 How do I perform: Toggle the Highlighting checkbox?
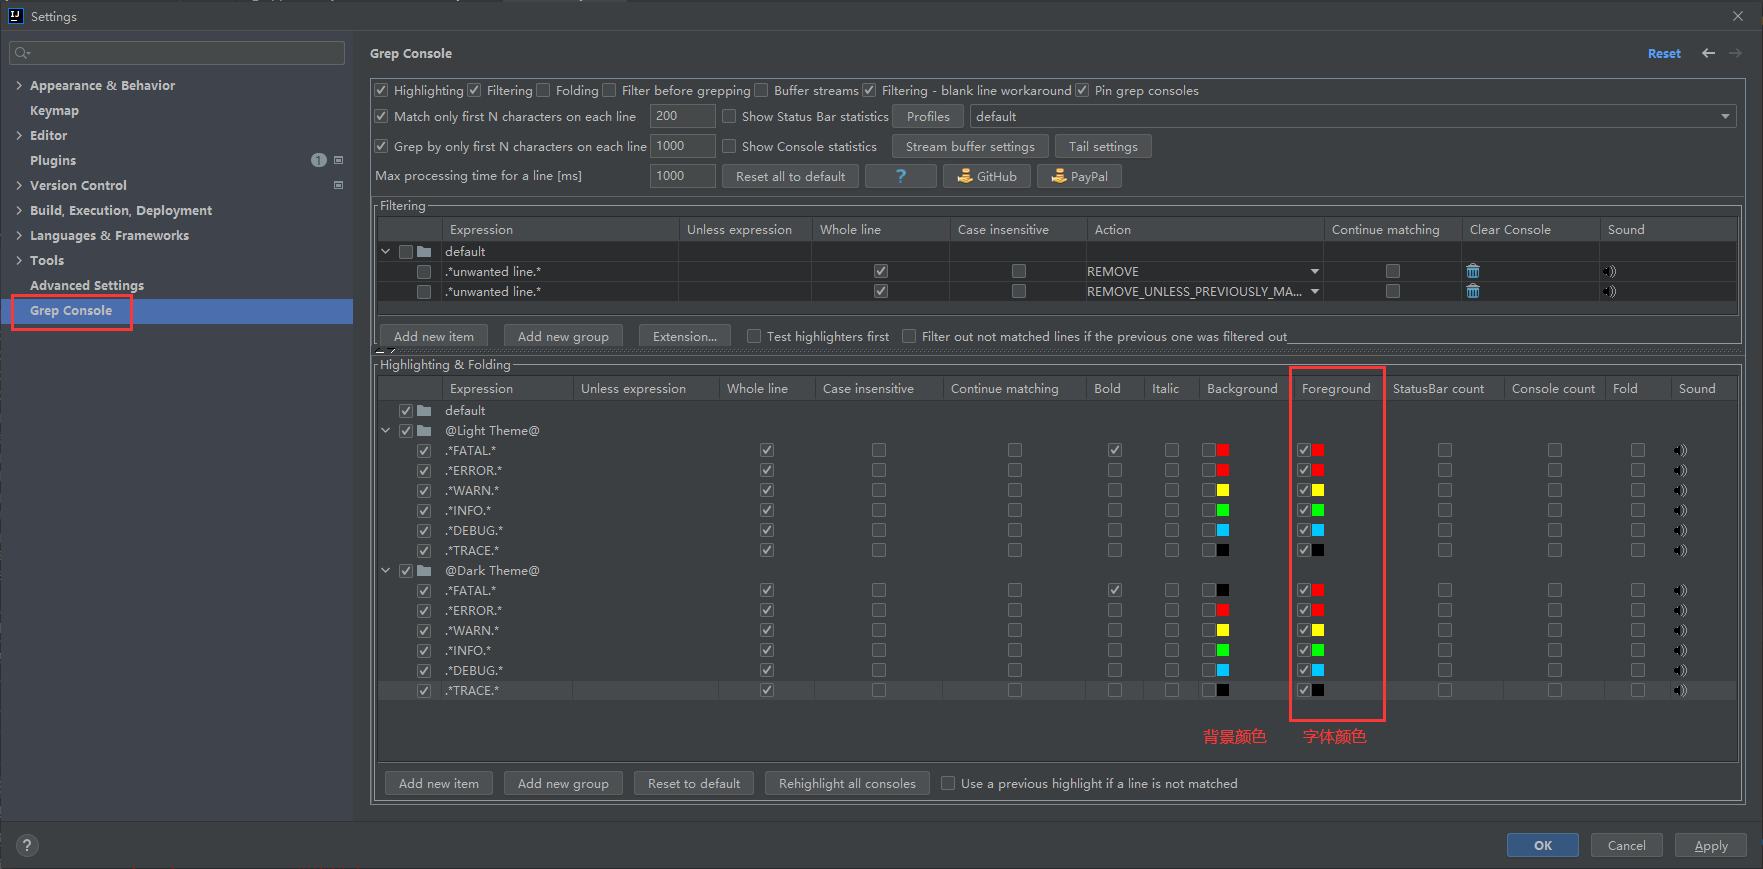[x=381, y=90]
